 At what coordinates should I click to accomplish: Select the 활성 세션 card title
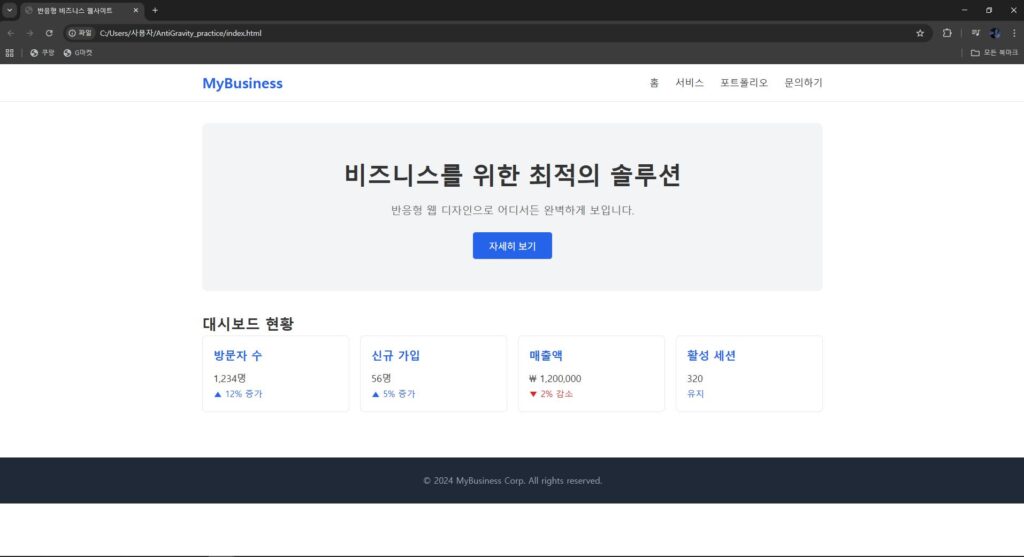711,356
